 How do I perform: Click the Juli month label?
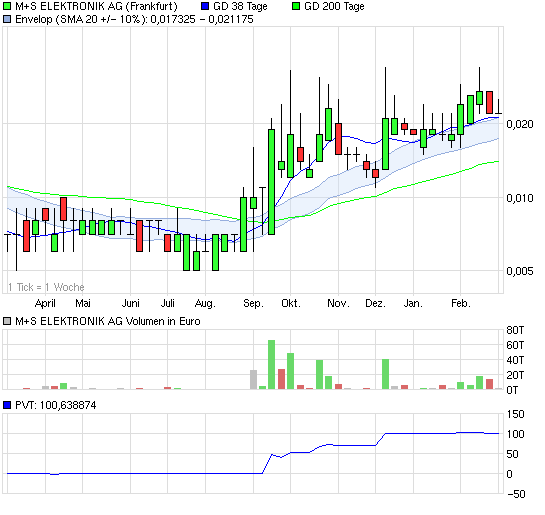click(x=168, y=303)
